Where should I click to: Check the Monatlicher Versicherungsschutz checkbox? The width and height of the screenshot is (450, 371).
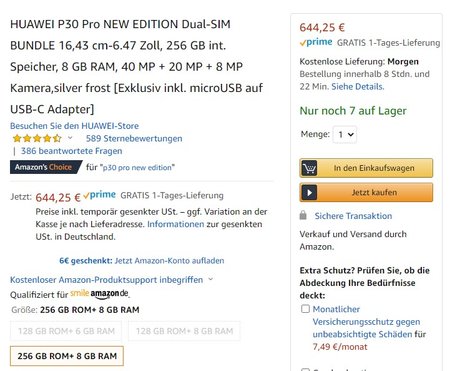(305, 309)
